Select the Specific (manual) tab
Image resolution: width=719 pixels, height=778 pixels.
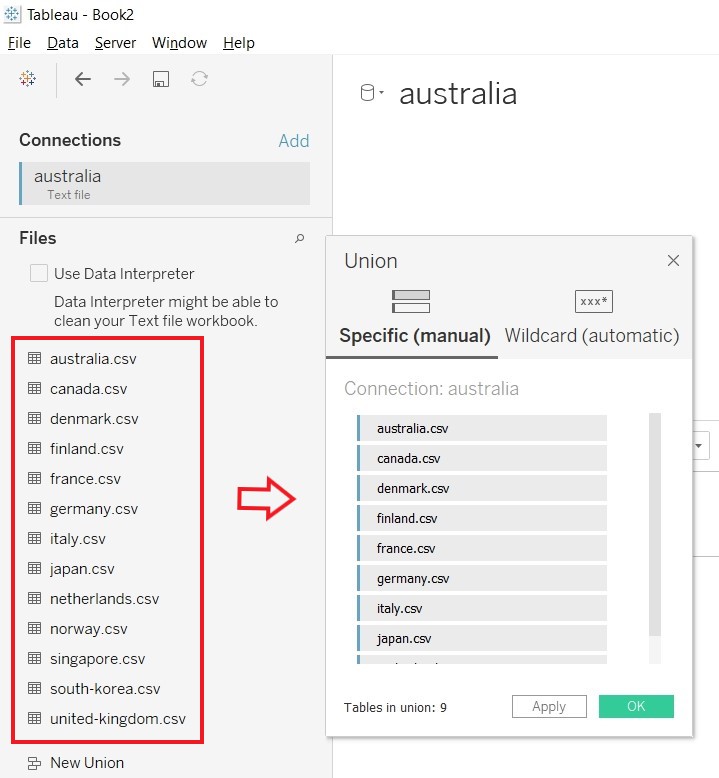pos(415,335)
